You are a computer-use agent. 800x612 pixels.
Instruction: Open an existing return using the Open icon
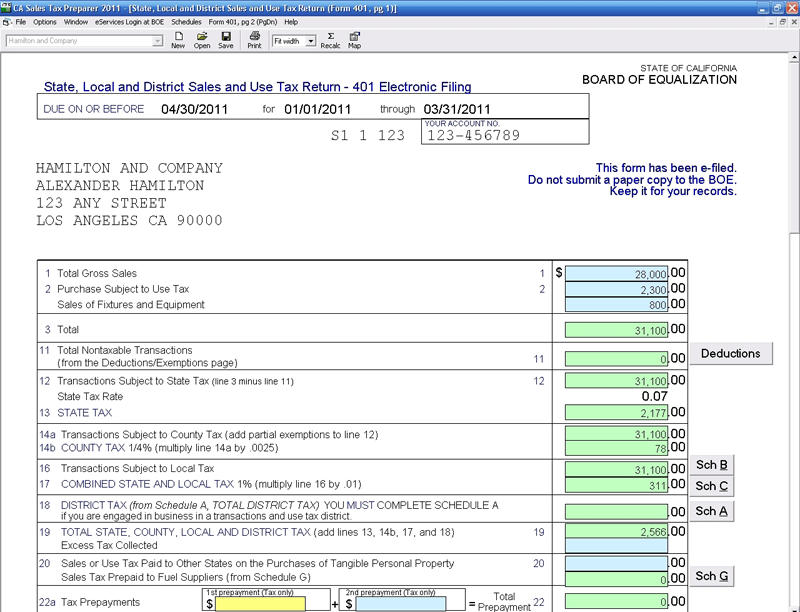click(201, 38)
